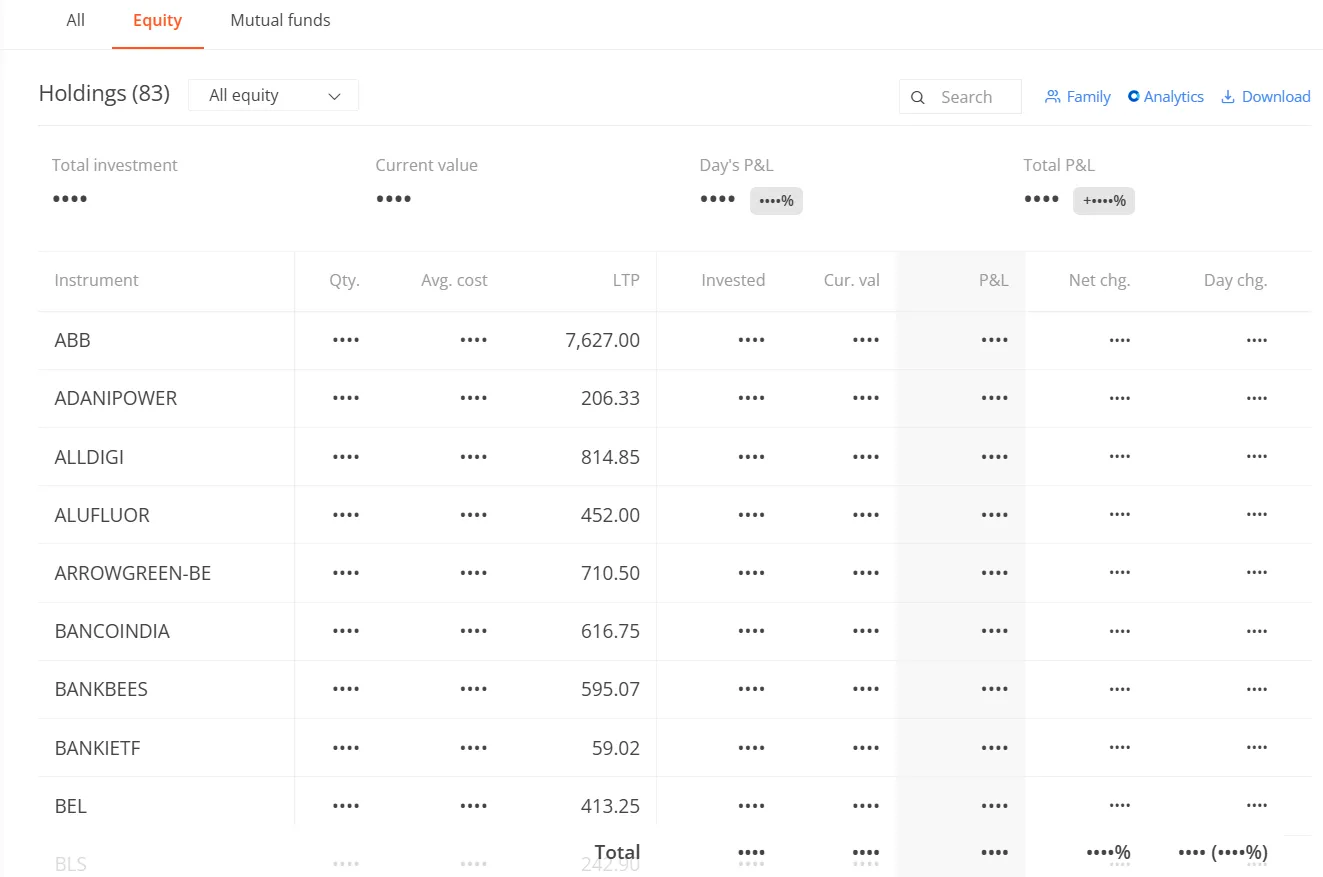Screen dimensions: 1323x877
Task: Select the BEL instrument
Action: coord(71,806)
